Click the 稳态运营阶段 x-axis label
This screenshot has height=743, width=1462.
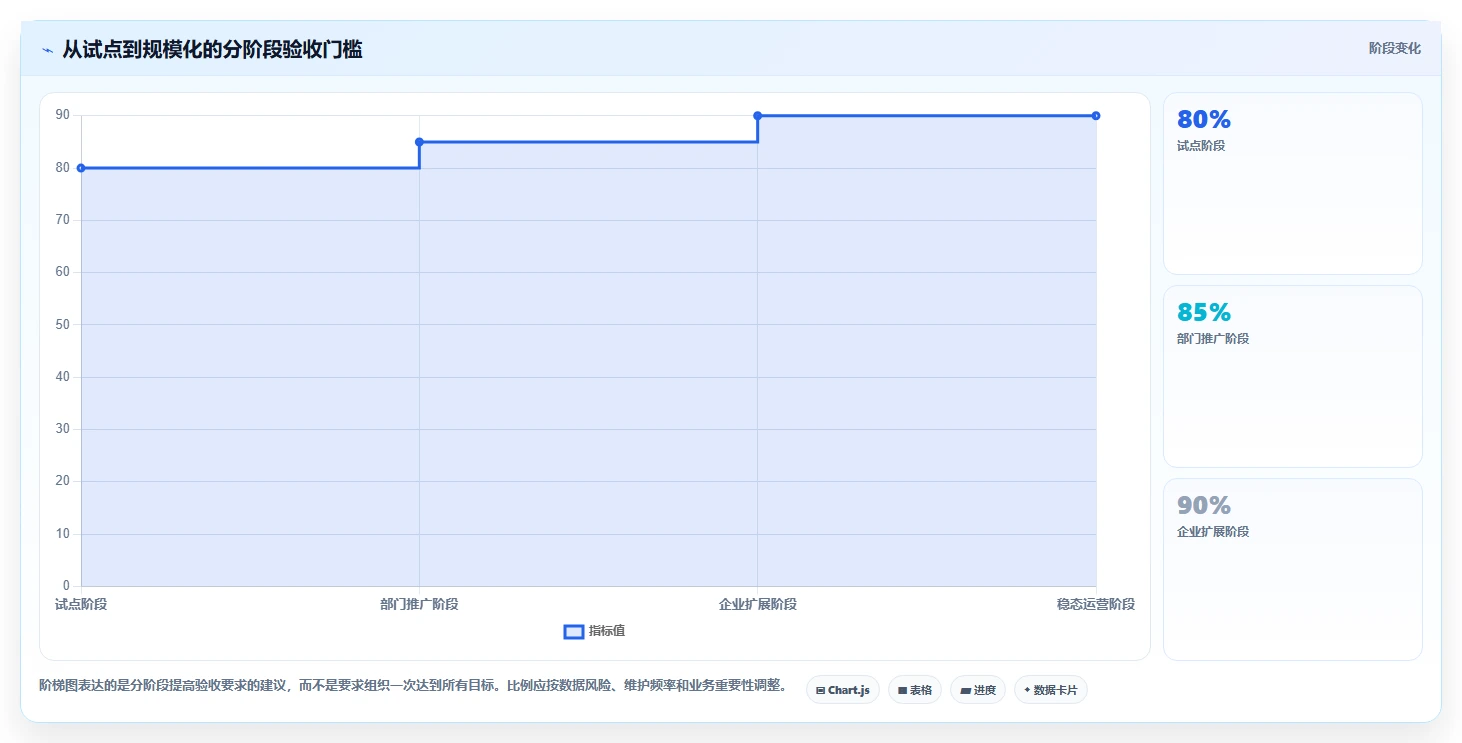(1096, 605)
